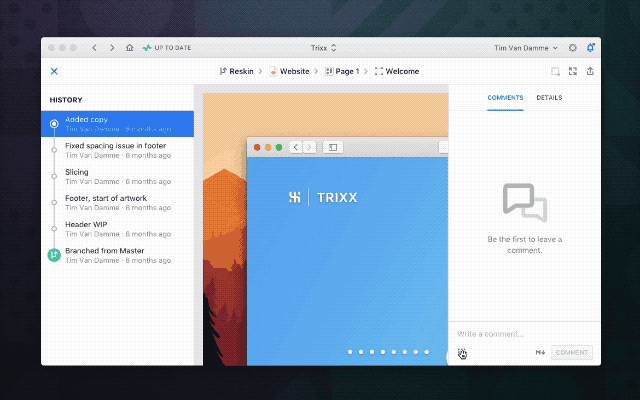The height and width of the screenshot is (400, 640).
Task: Go to the Reskin branch breadcrumb
Action: coord(237,71)
